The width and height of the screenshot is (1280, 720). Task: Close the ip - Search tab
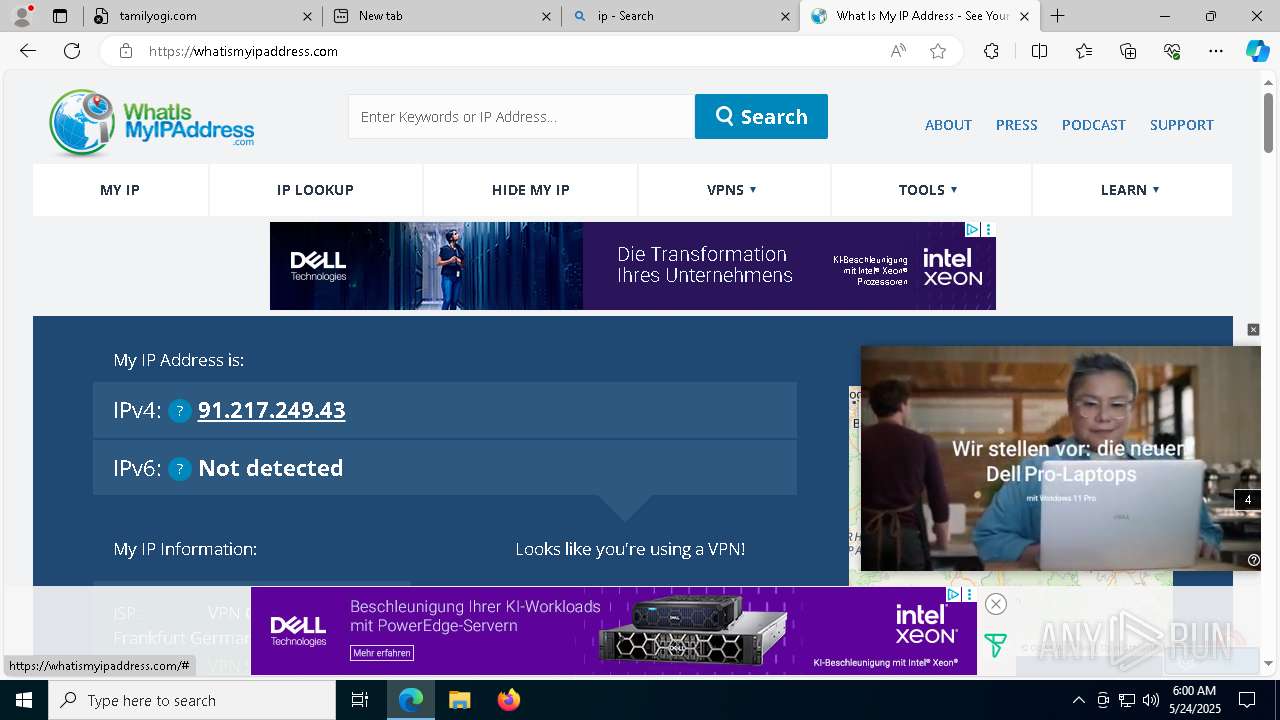pyautogui.click(x=787, y=16)
